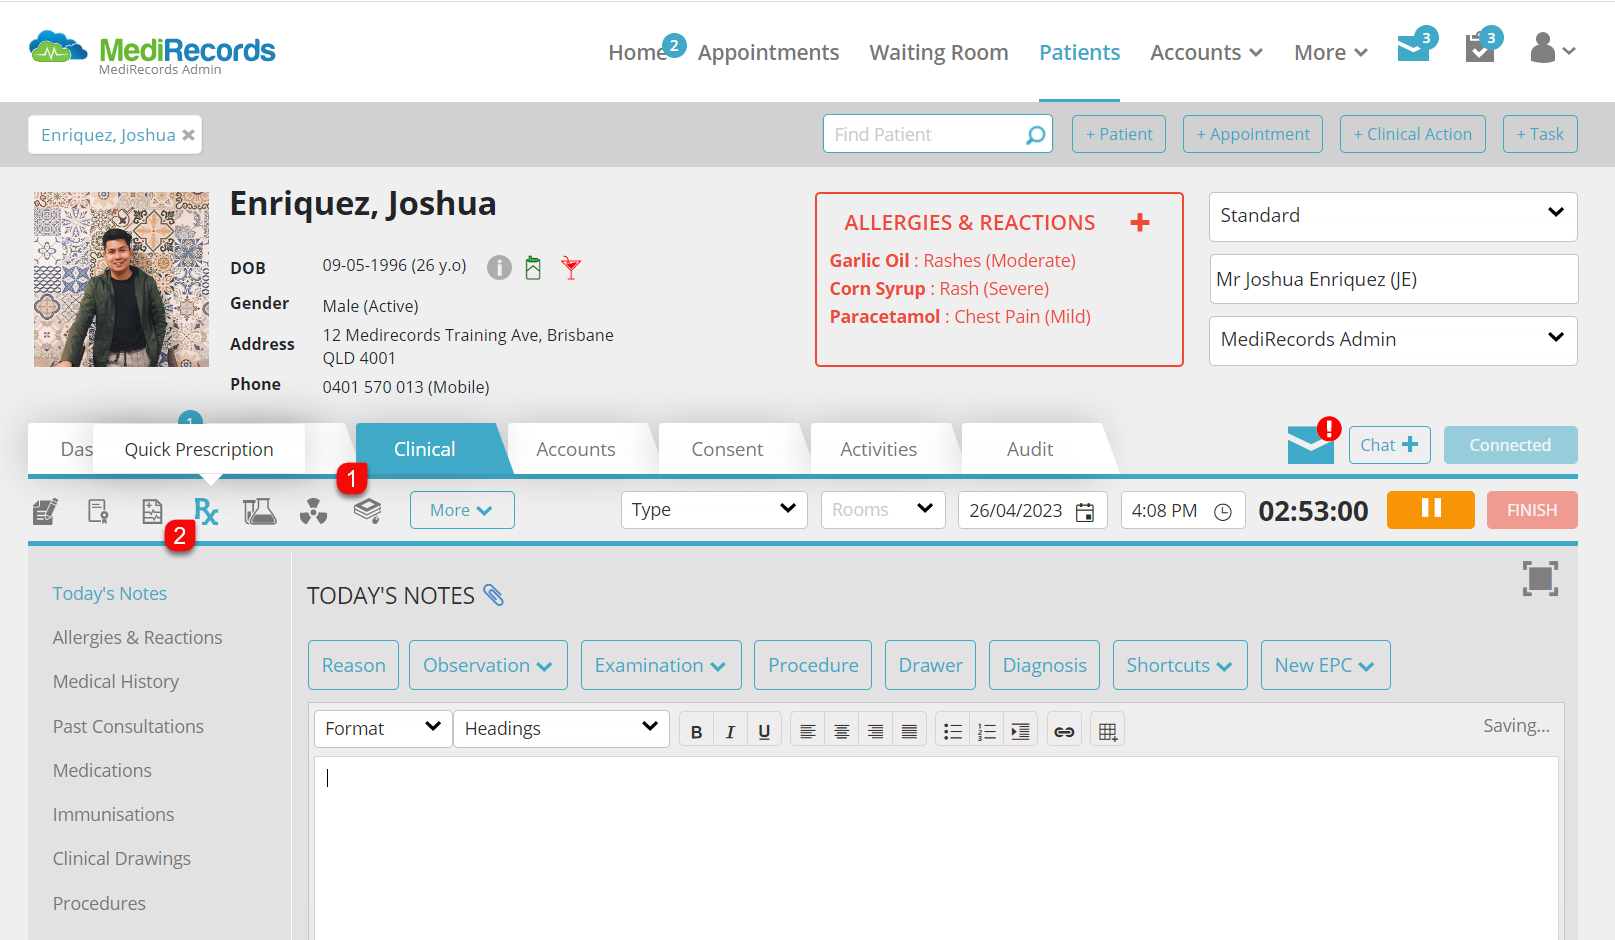Screen dimensions: 1615x940
Task: Expand notes editor to fullscreen
Action: click(1540, 578)
